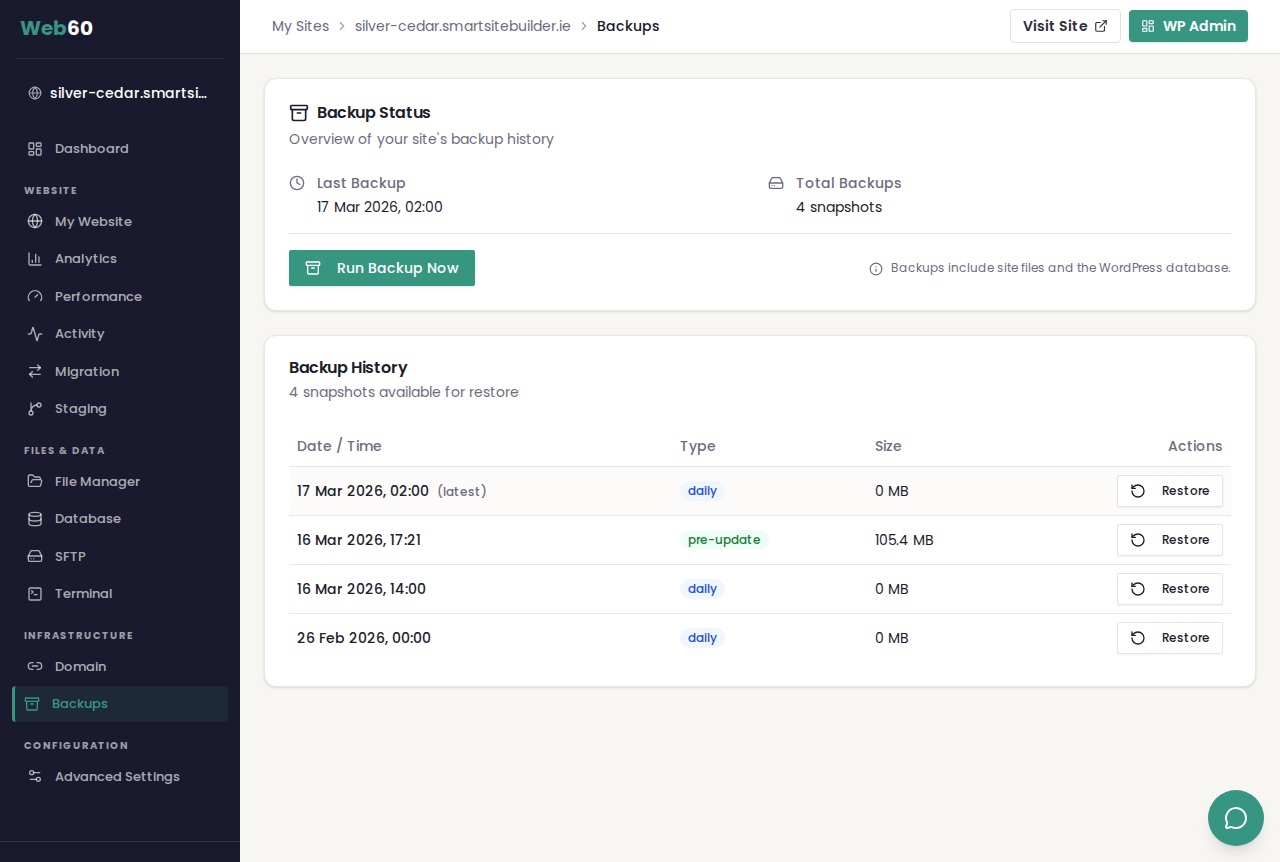1280x862 pixels.
Task: Open the chat support bubble
Action: tap(1235, 818)
